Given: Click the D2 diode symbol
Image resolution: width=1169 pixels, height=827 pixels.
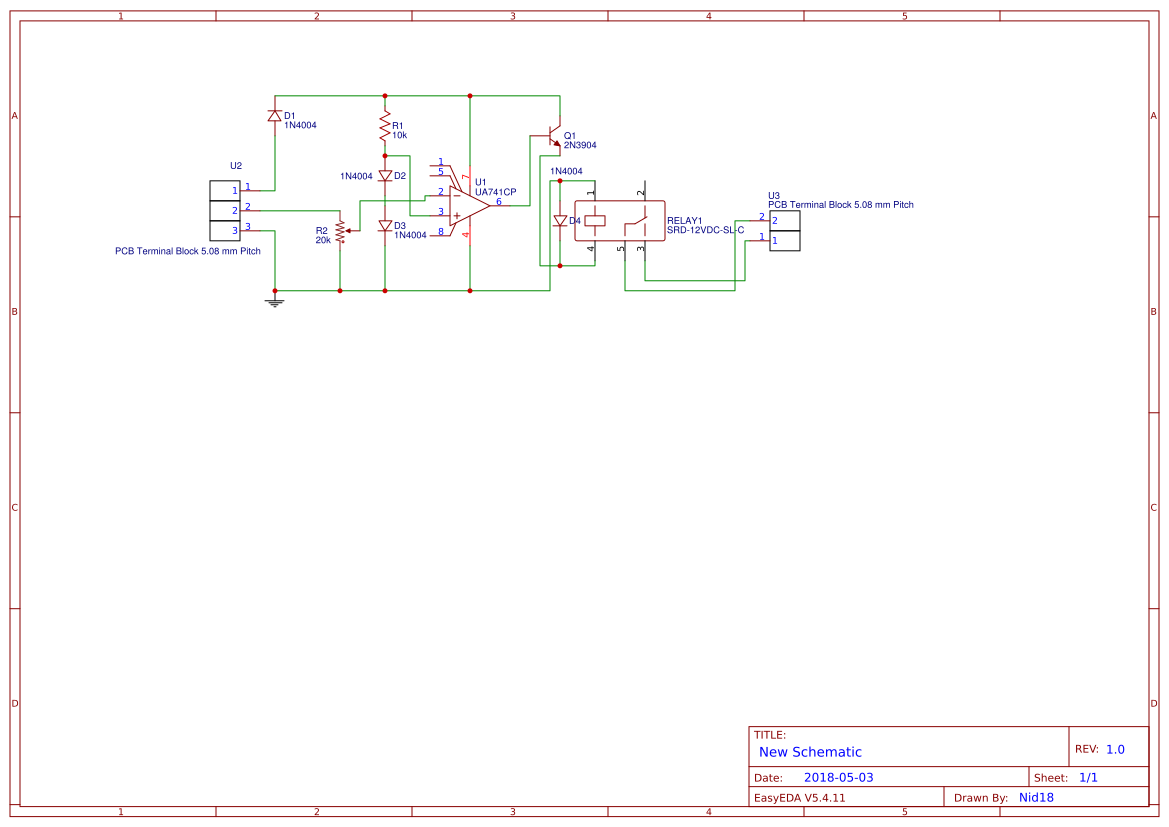Looking at the screenshot, I should (384, 174).
